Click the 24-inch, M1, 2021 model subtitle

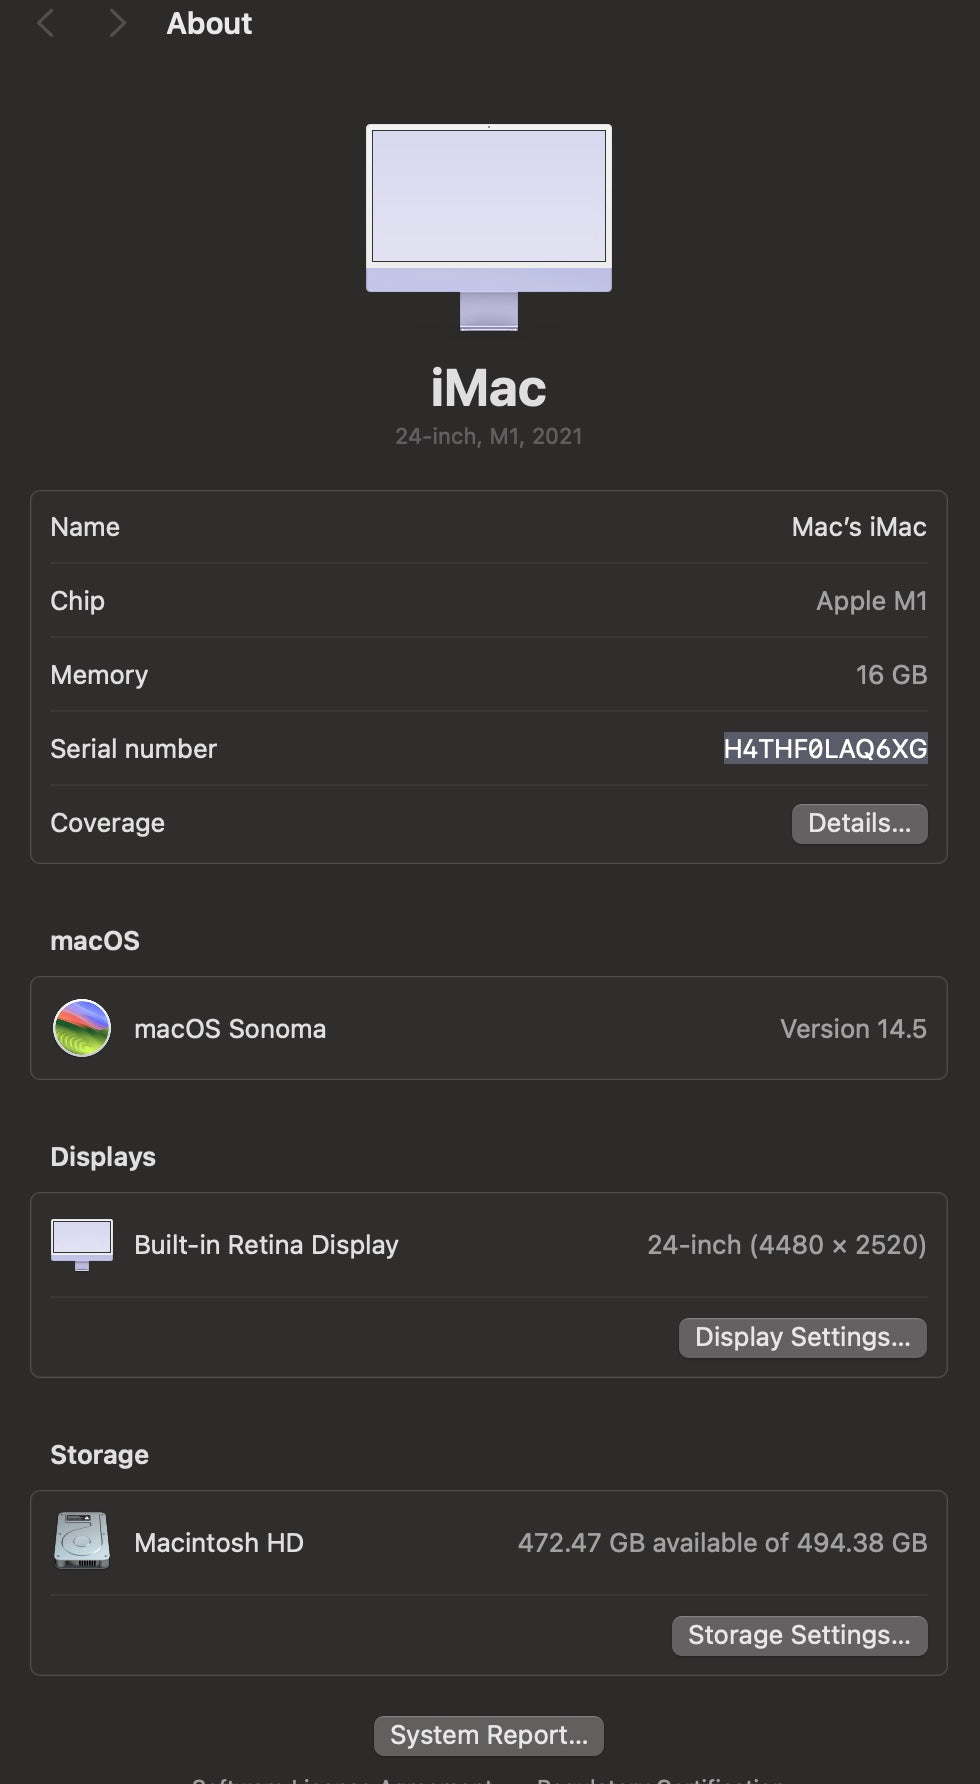(488, 436)
